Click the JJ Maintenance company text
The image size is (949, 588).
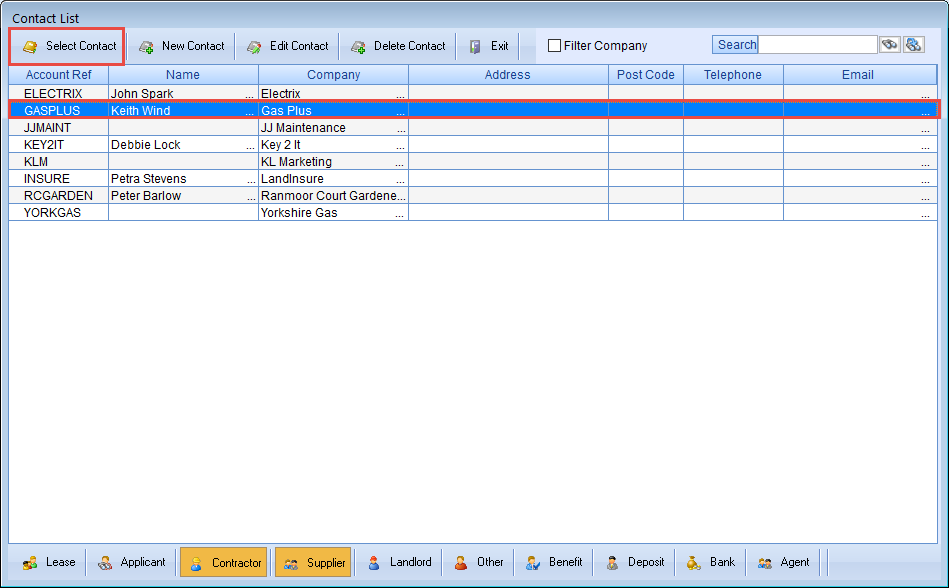click(303, 128)
